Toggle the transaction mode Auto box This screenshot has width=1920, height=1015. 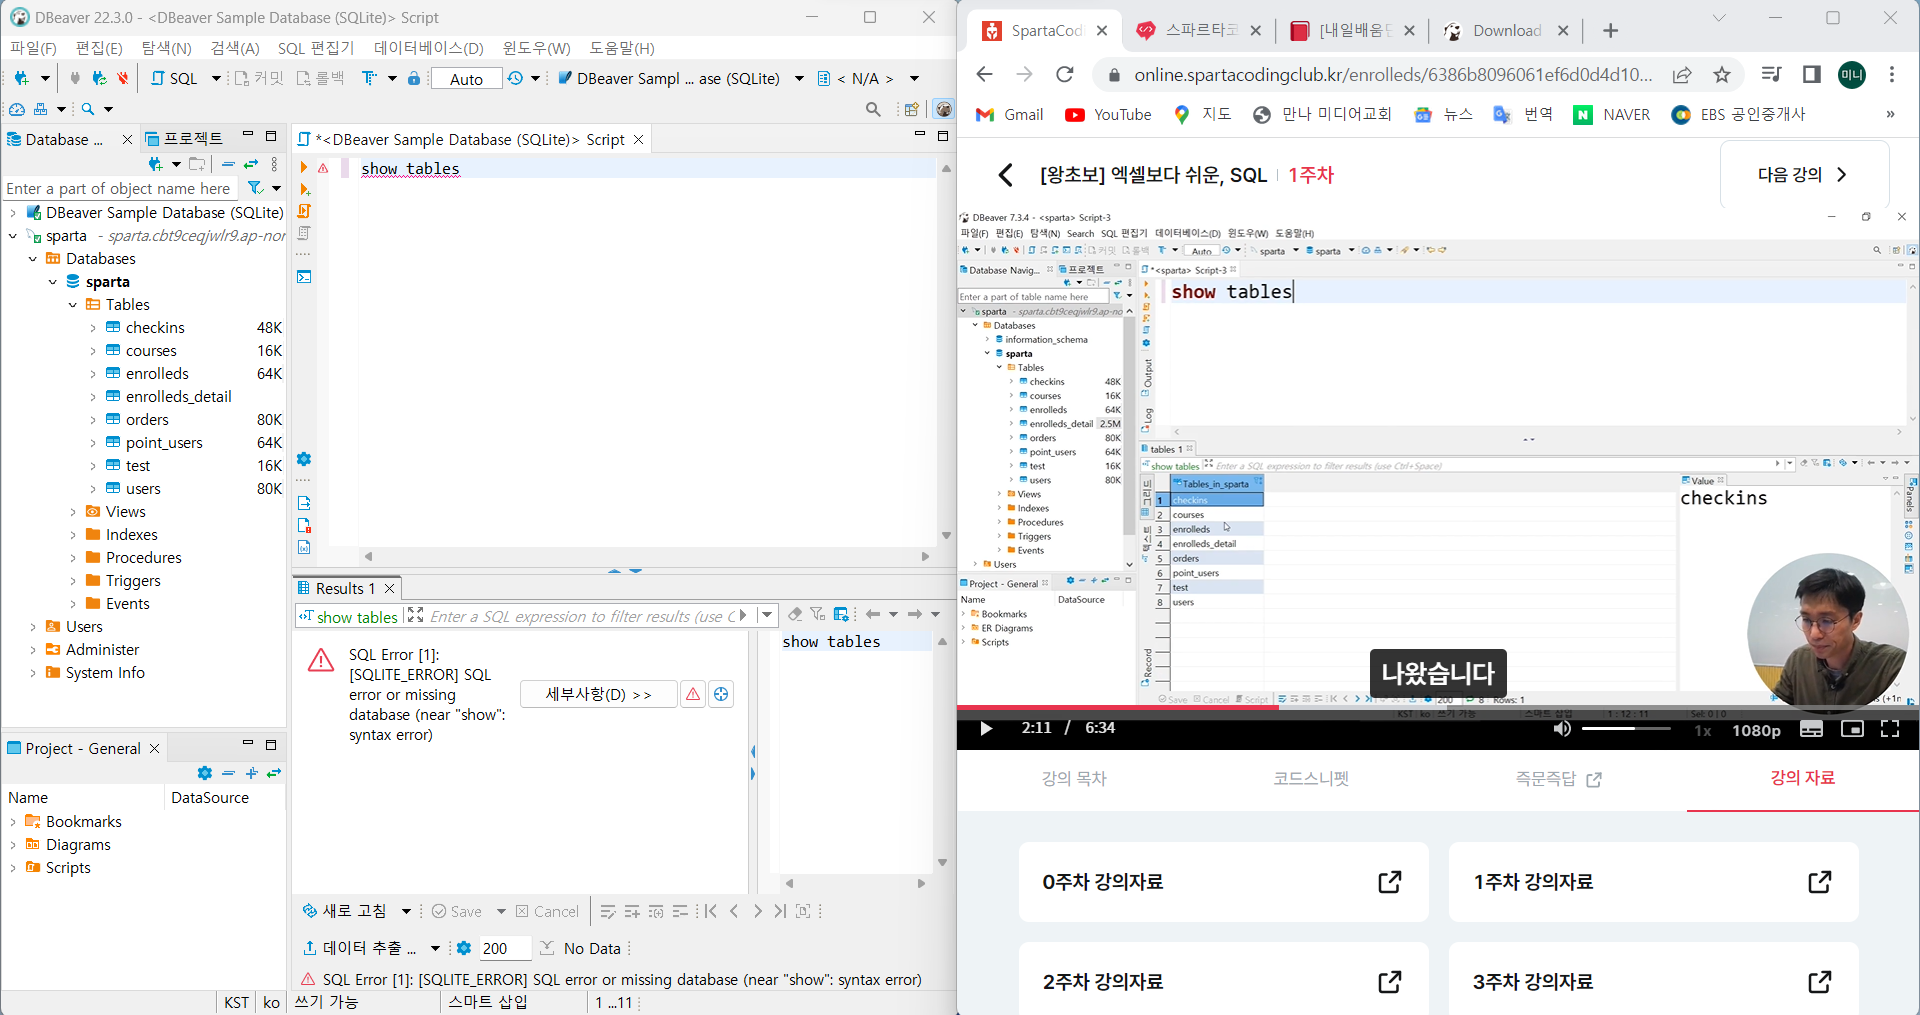point(466,79)
